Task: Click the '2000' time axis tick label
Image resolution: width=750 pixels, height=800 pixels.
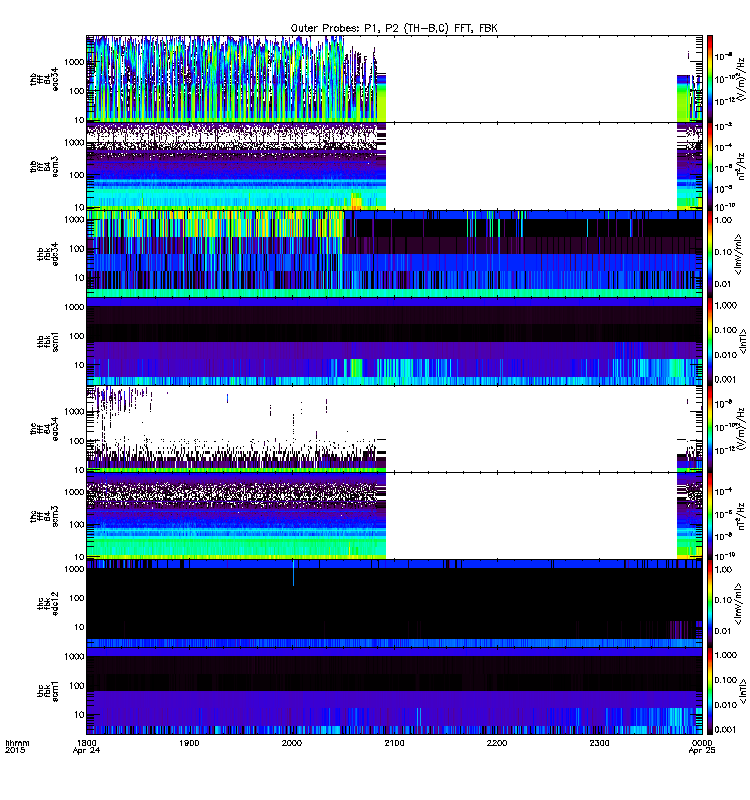Action: (x=292, y=743)
